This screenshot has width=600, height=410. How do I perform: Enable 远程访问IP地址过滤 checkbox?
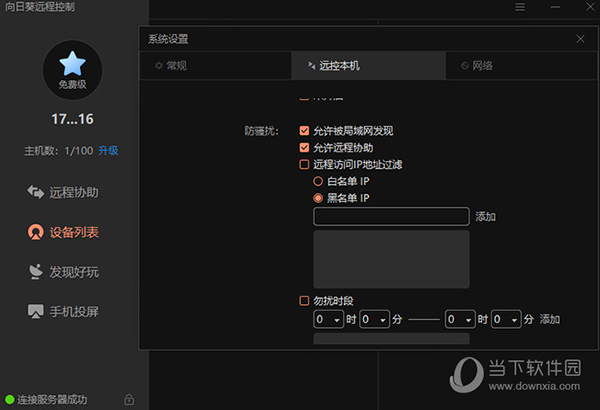[304, 165]
